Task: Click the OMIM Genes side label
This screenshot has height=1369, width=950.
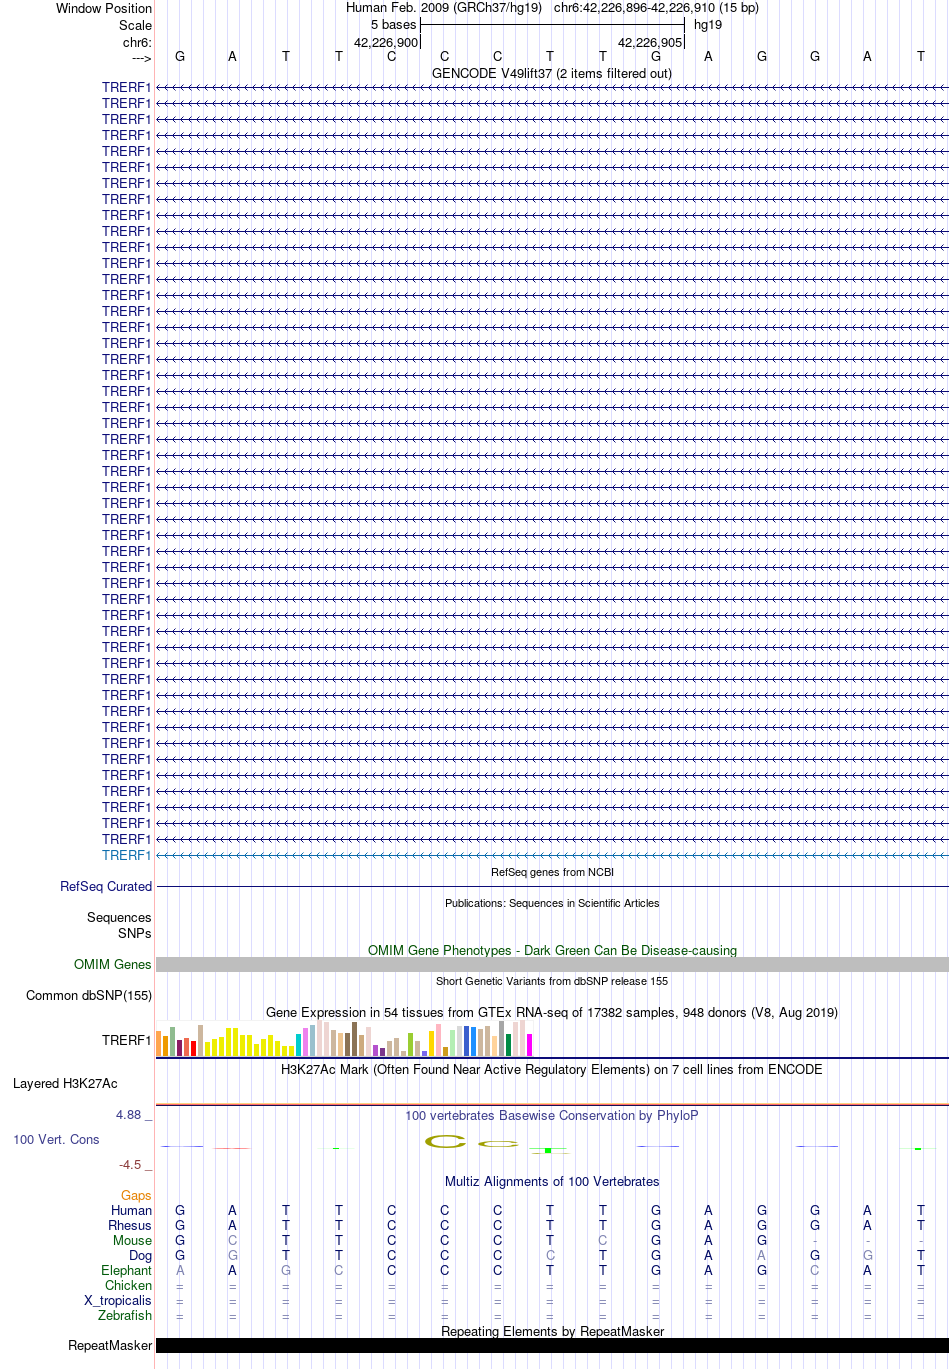Action: [113, 964]
